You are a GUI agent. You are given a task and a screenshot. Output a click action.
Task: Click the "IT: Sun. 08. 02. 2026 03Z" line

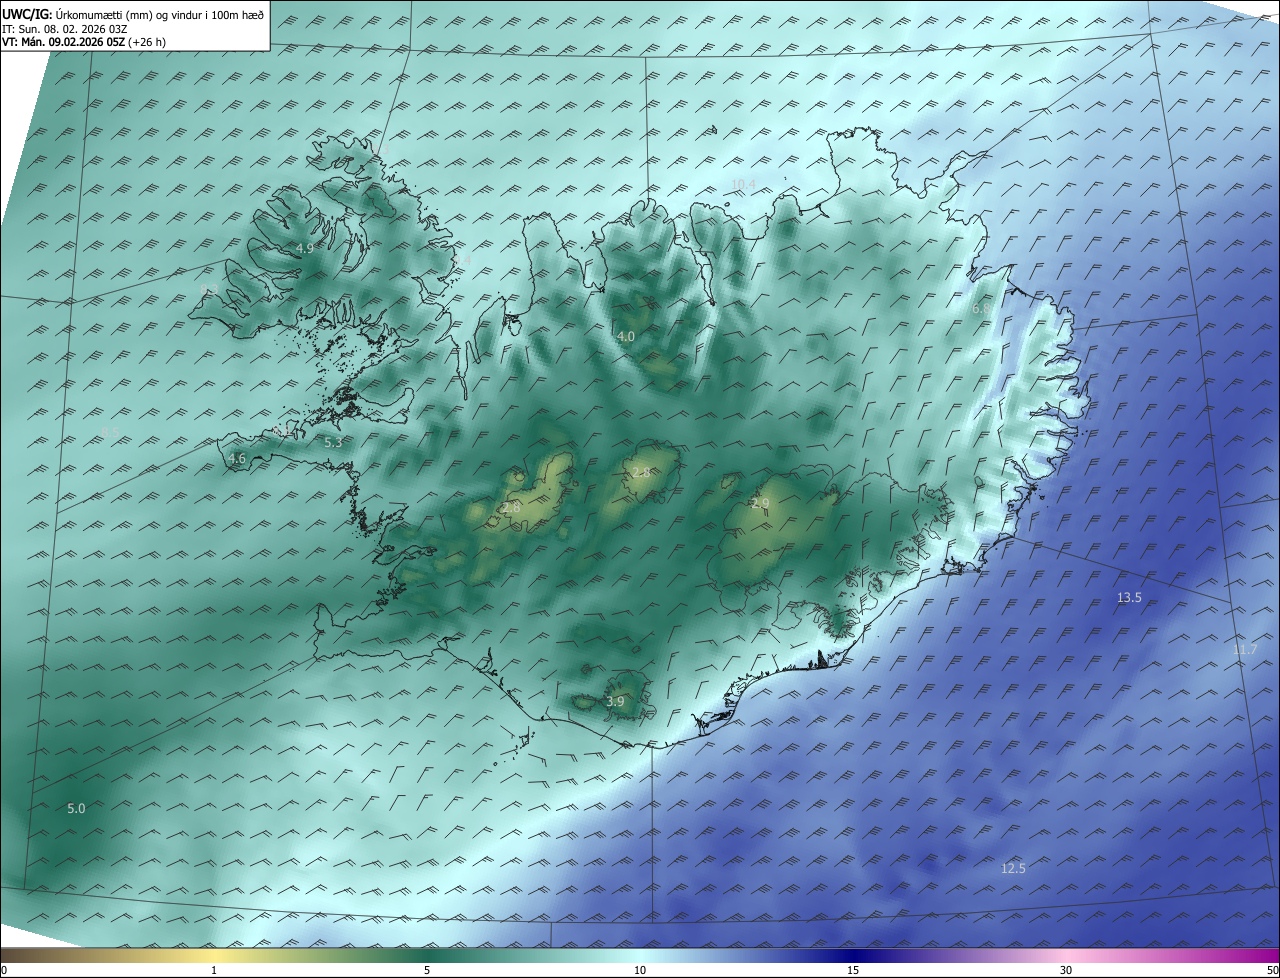pos(65,29)
